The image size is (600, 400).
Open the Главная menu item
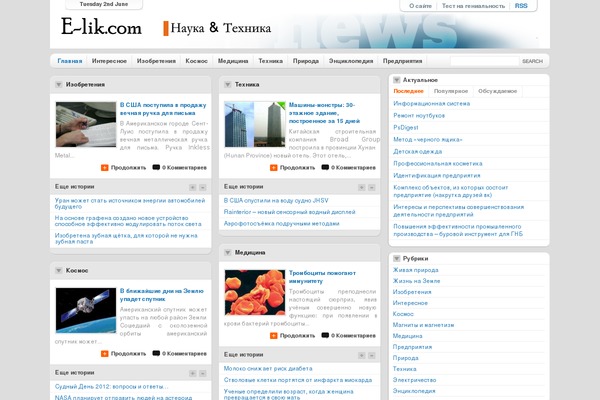(70, 61)
